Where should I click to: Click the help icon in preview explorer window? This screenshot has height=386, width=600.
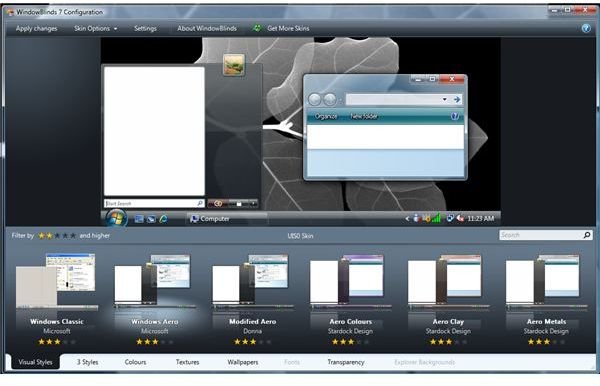454,116
